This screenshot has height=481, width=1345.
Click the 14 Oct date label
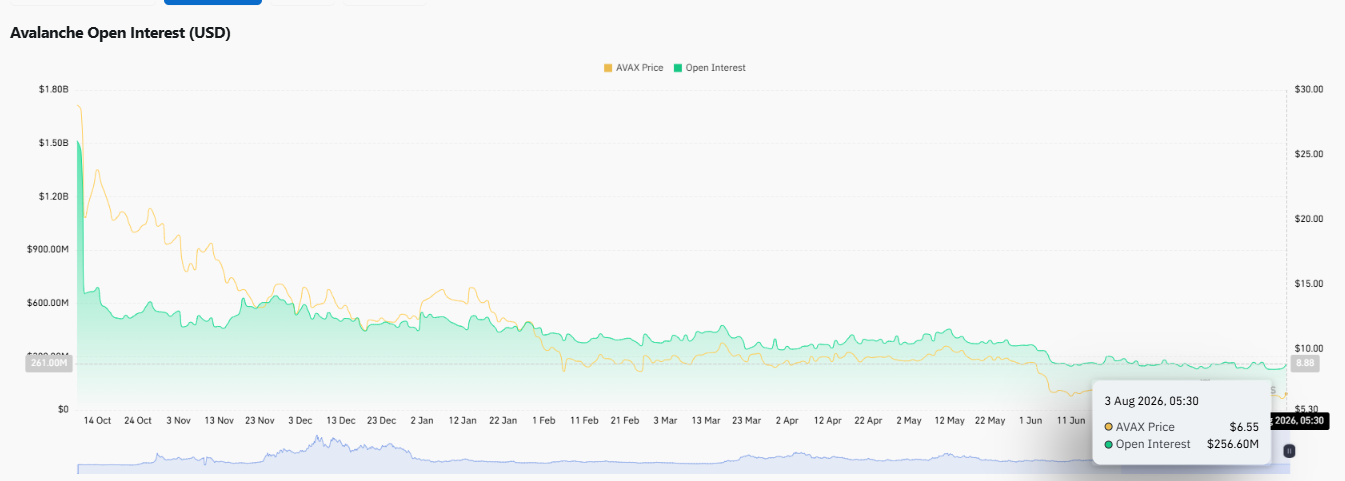96,421
